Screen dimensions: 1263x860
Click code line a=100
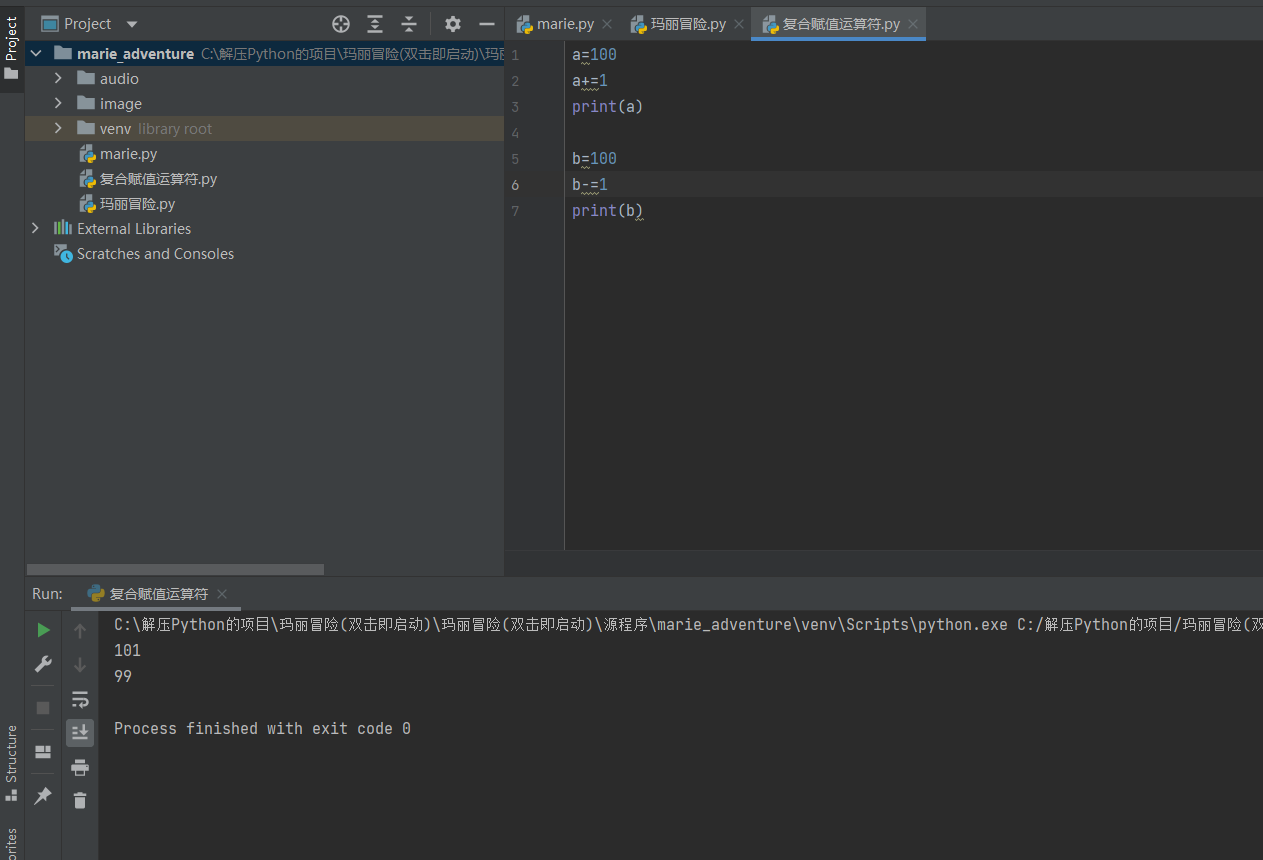click(x=594, y=55)
